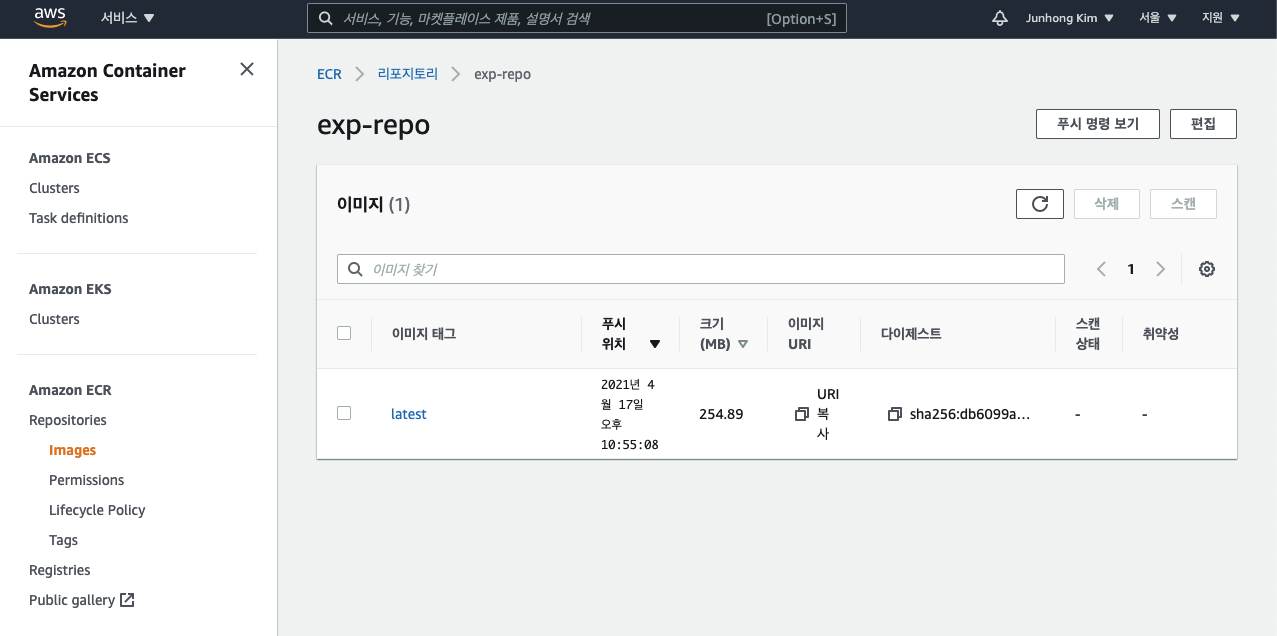Focus the top AWS services search box

(x=577, y=18)
